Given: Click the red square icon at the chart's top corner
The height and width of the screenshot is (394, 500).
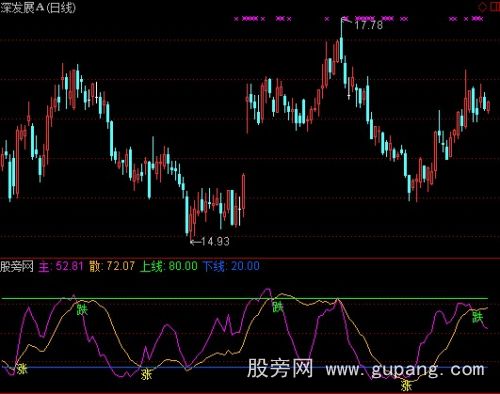Looking at the screenshot, I should 495,7.
